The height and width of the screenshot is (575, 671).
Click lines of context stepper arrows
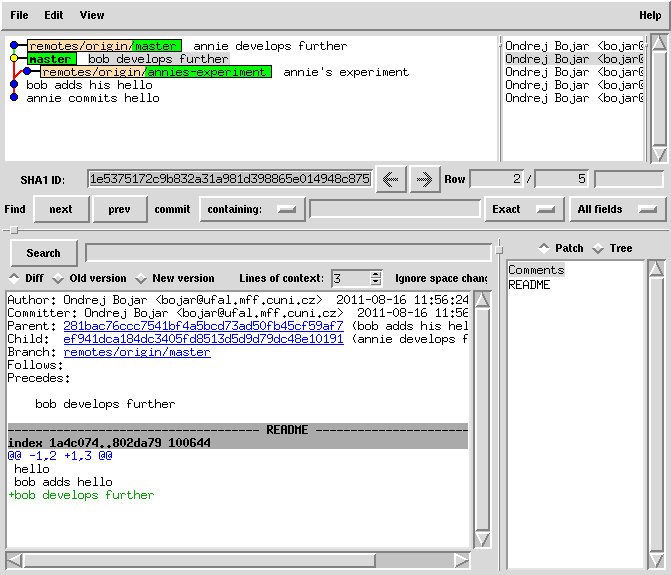[x=376, y=278]
